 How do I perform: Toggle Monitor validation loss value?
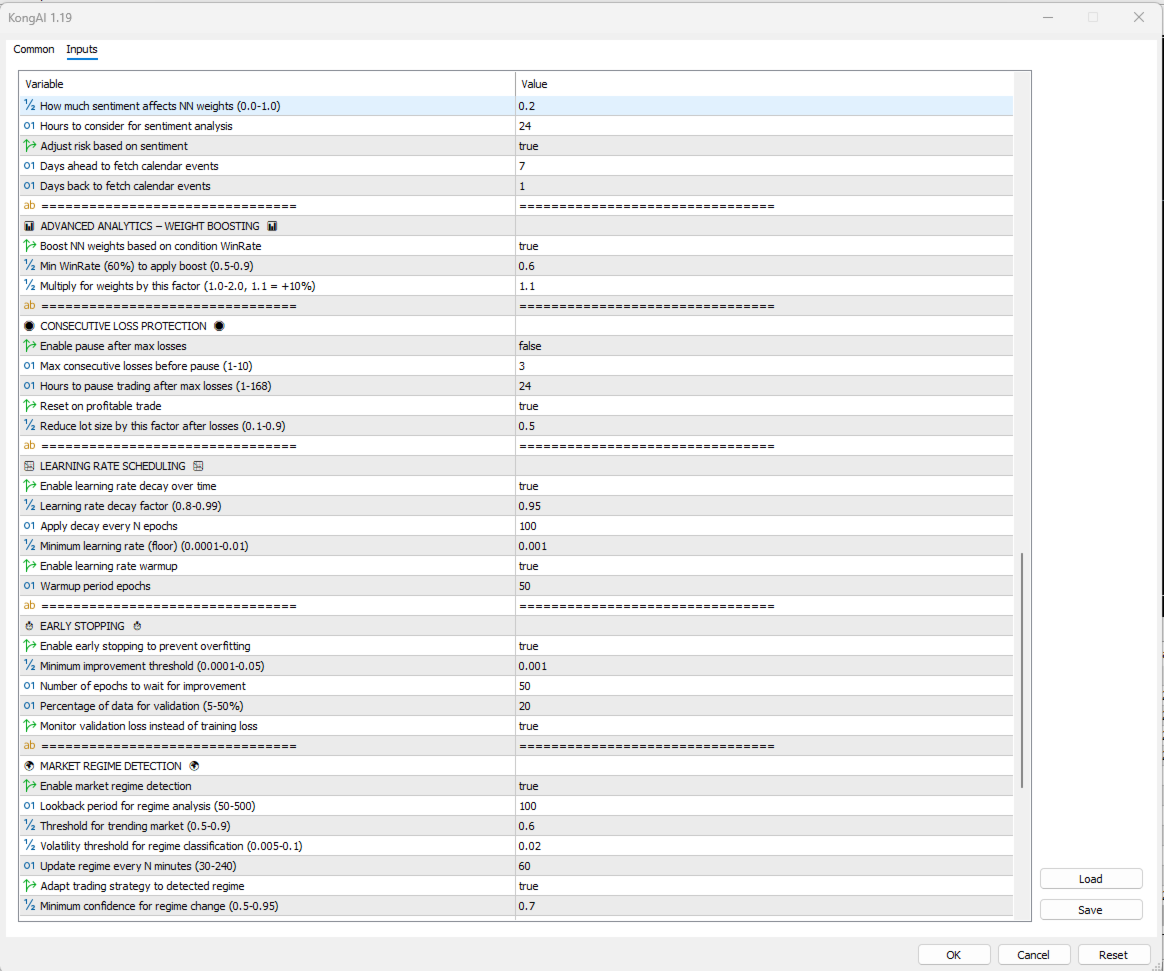[x=764, y=726]
